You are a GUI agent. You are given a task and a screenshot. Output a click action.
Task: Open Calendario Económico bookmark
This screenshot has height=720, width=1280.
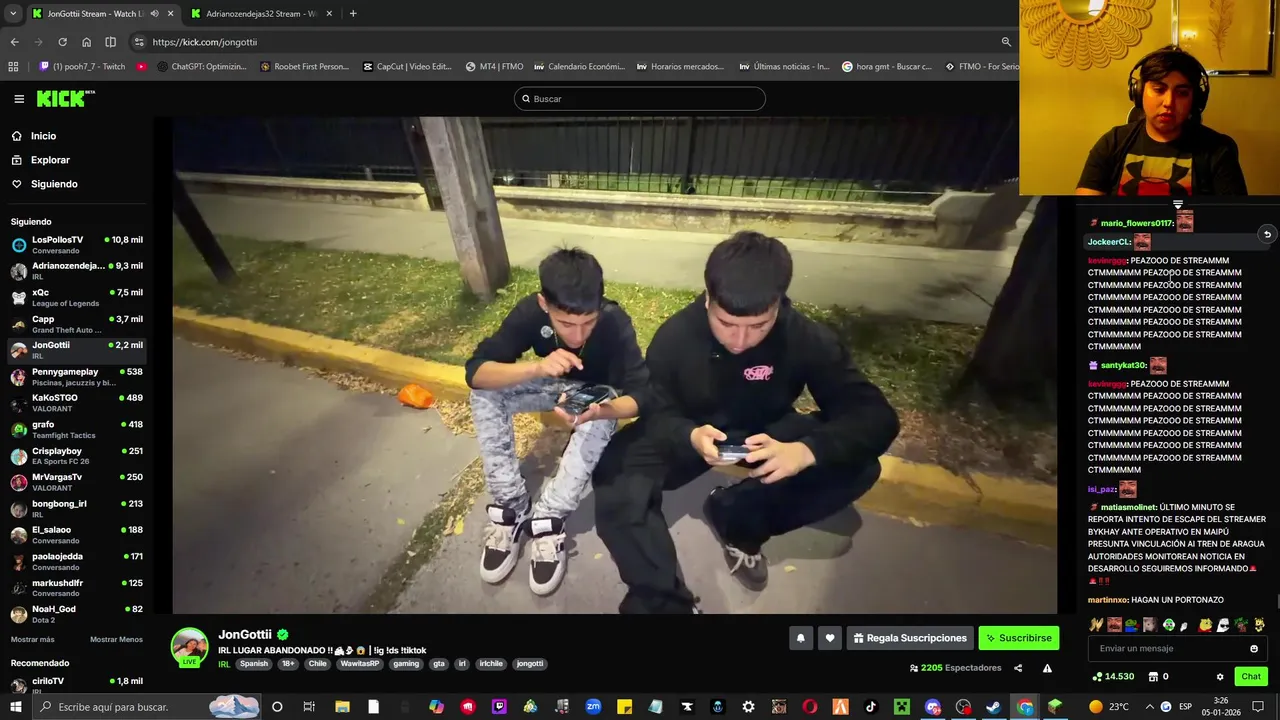coord(579,67)
